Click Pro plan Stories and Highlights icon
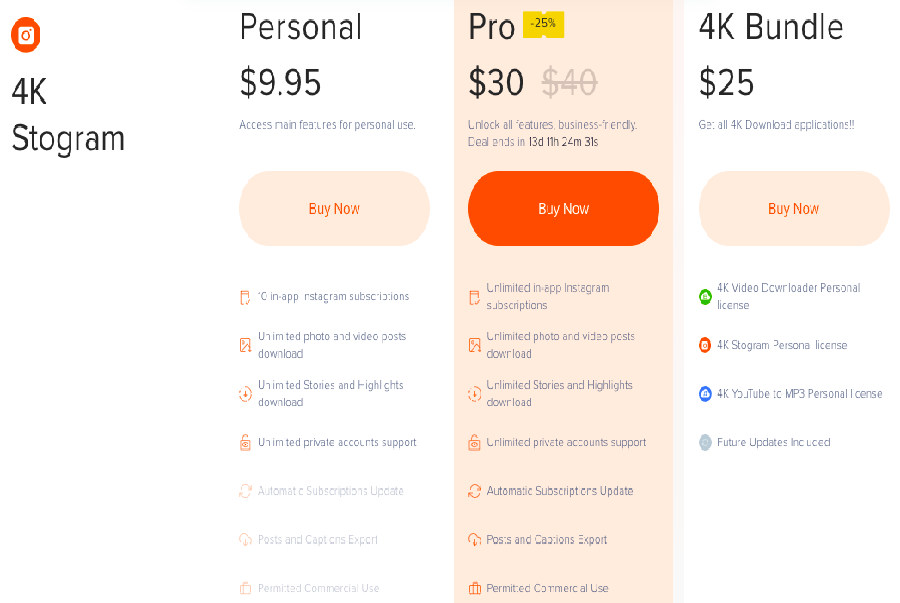This screenshot has width=900, height=603. pos(475,394)
